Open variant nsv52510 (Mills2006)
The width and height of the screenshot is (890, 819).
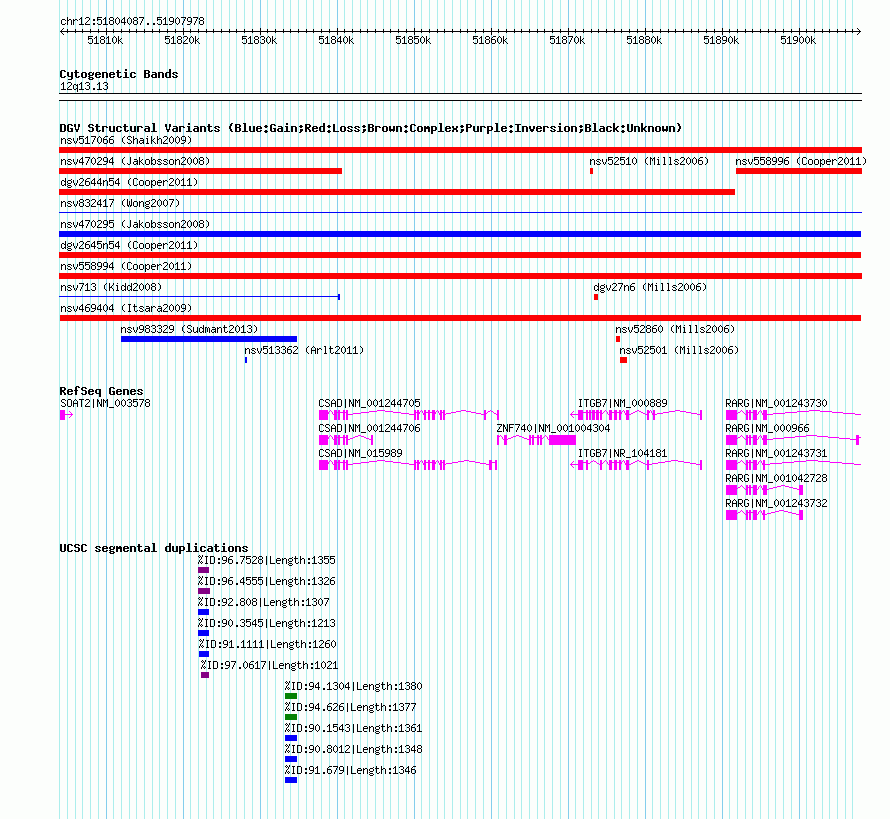pyautogui.click(x=591, y=171)
